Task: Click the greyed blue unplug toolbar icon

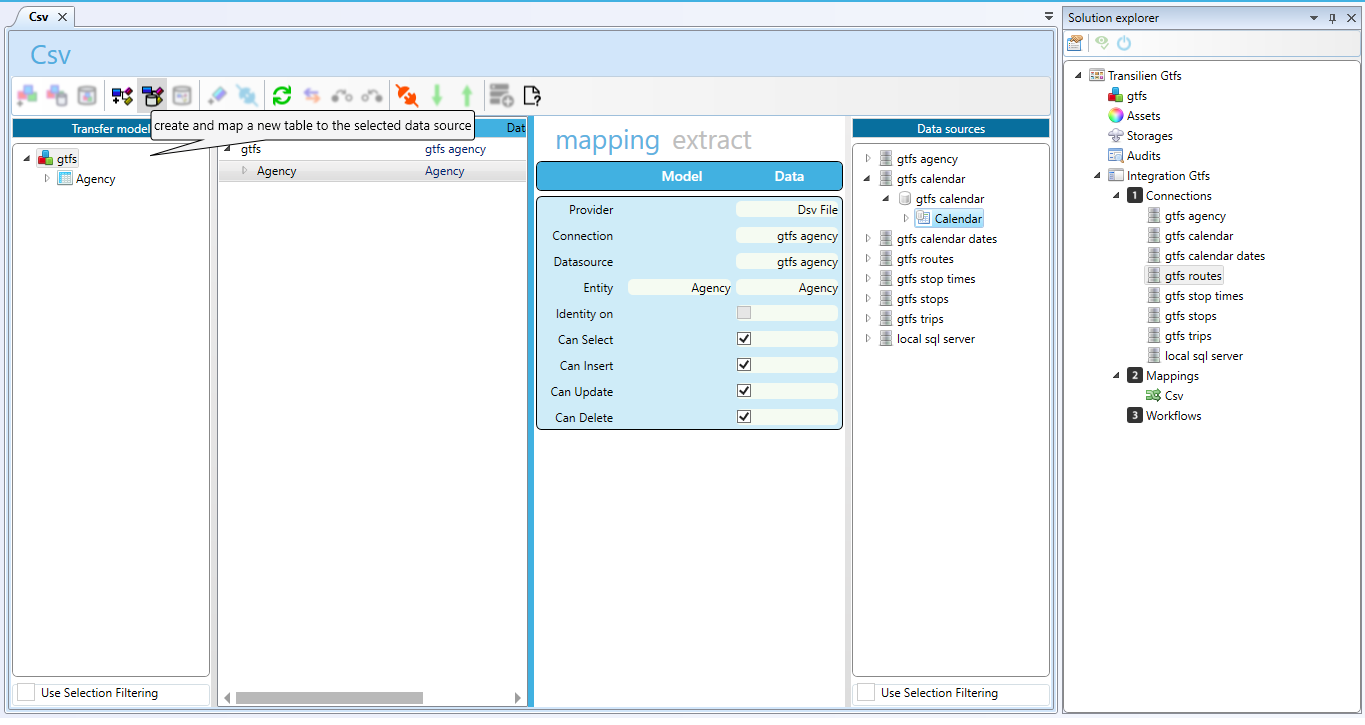Action: 246,95
